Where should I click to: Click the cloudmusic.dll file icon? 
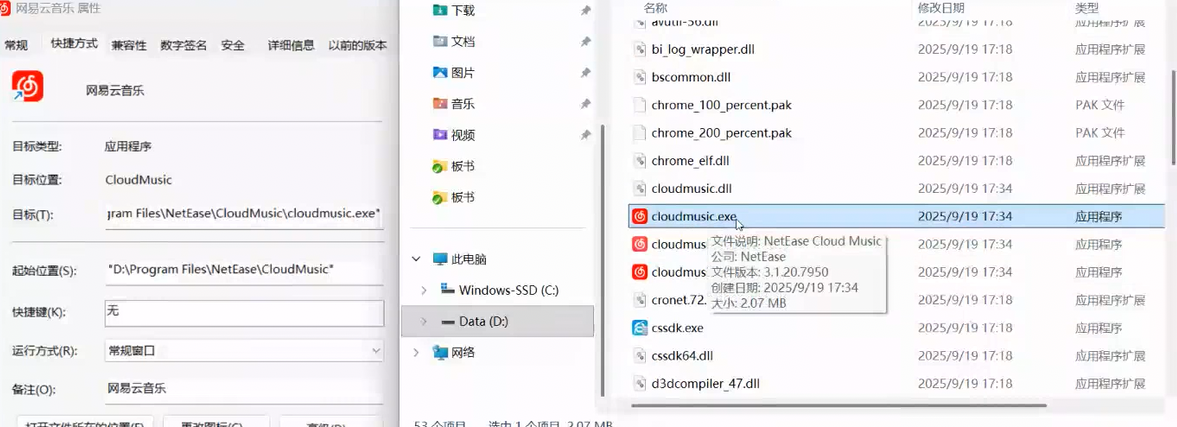pos(640,188)
